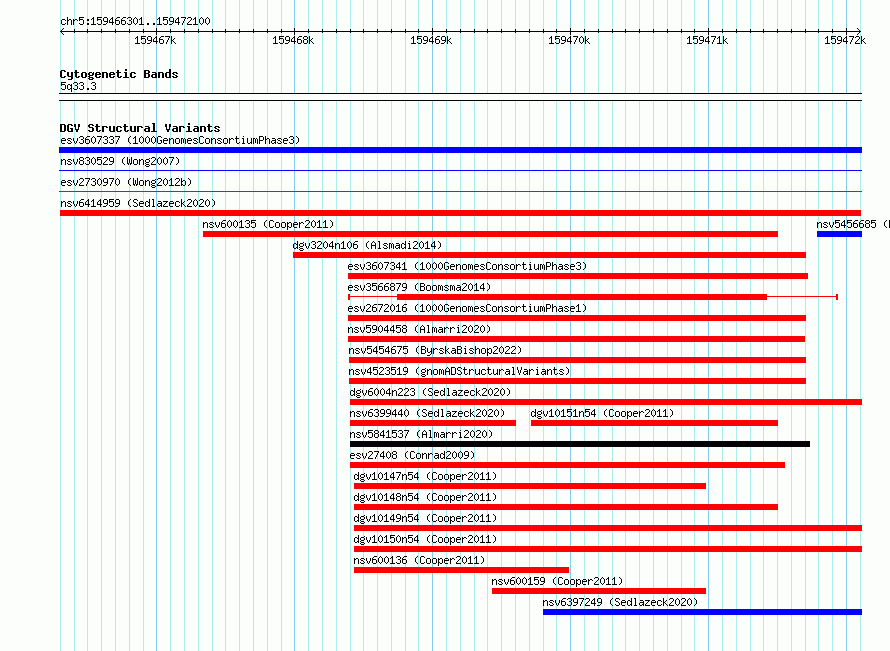Click nsv6397249 (Sedlazeck2020) label
Image resolution: width=890 pixels, height=651 pixels.
coord(620,602)
